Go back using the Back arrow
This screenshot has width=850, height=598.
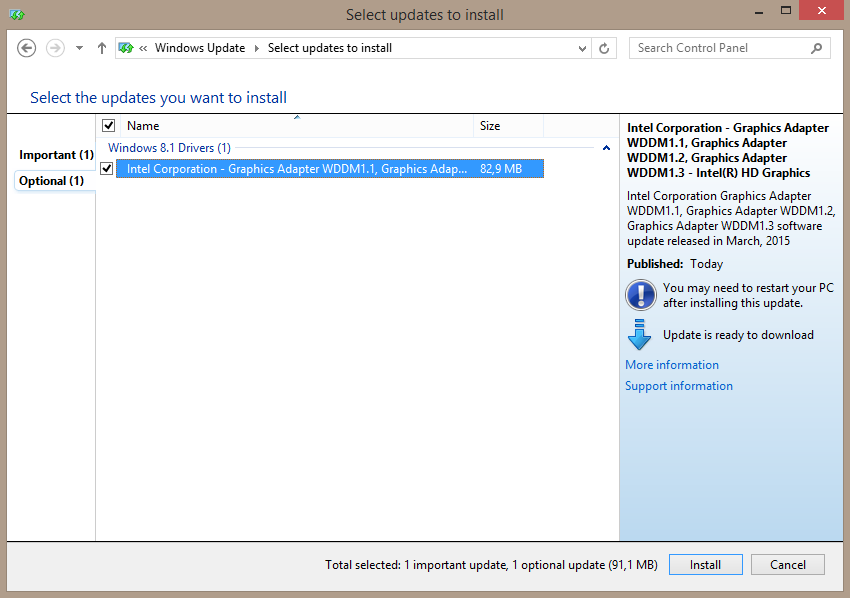click(27, 48)
